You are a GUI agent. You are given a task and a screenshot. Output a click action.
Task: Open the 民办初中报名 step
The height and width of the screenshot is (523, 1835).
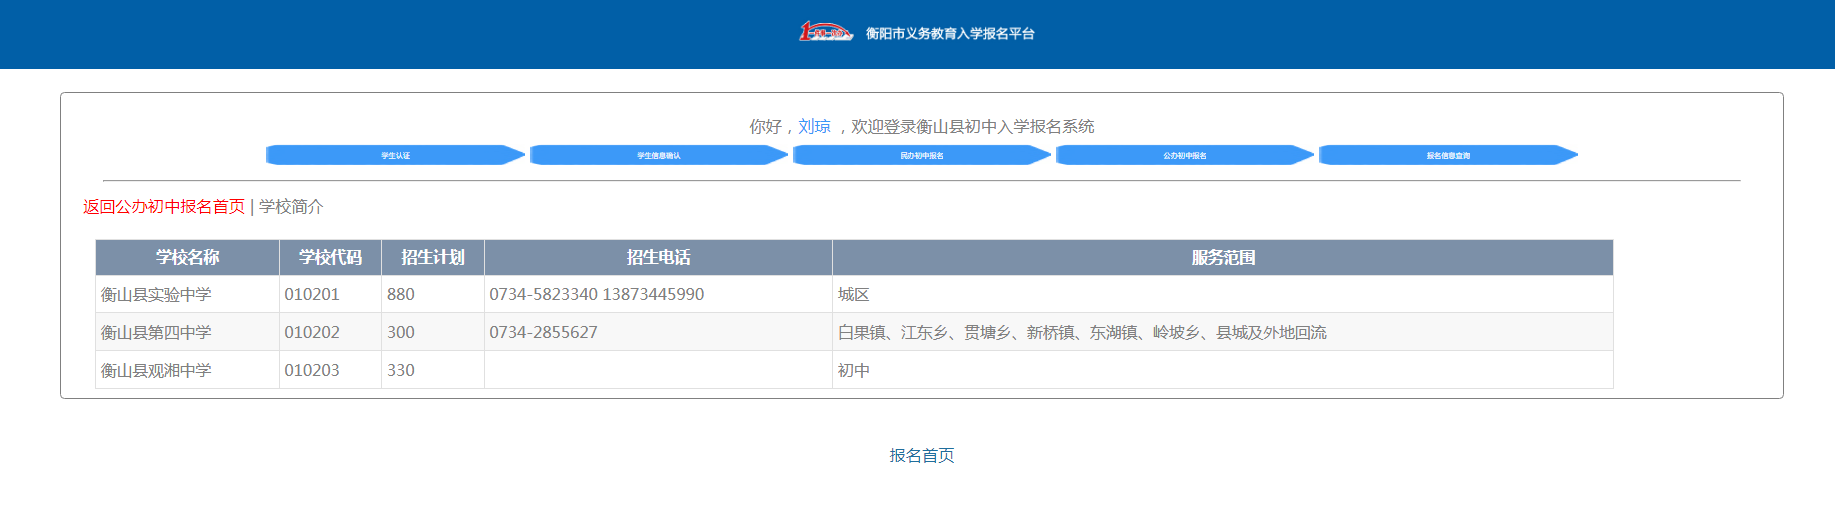[x=921, y=155]
